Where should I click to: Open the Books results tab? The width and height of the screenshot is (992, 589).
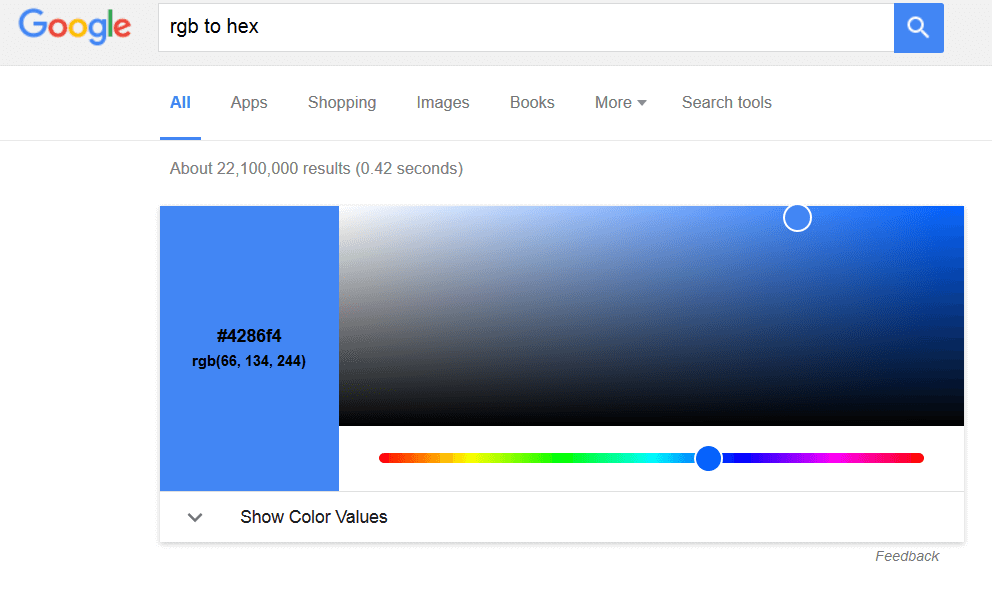(531, 102)
